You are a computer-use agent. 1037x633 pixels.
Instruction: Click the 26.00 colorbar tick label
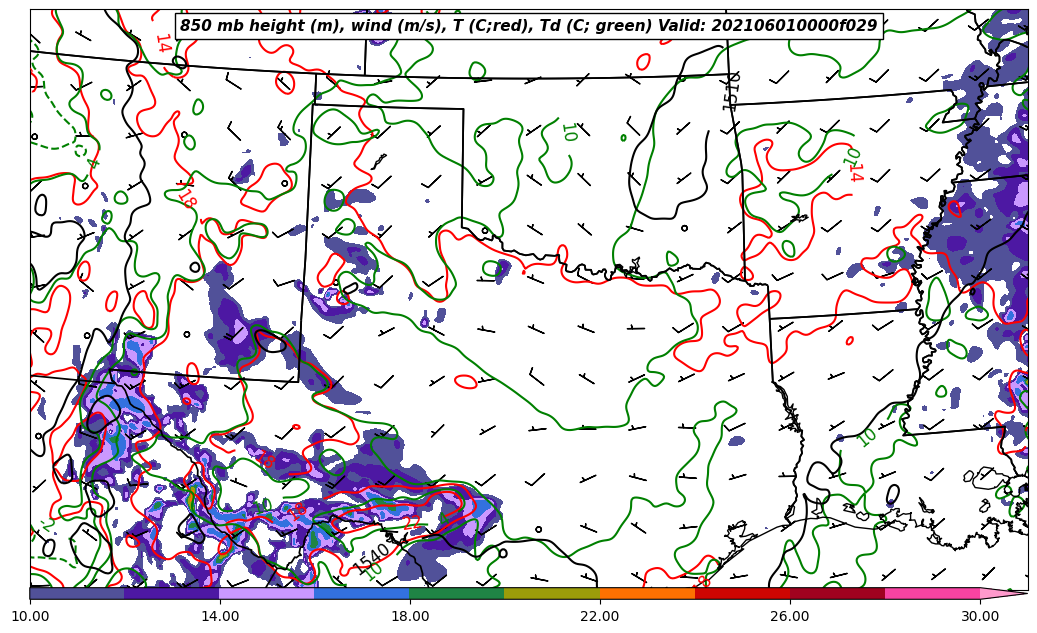tap(790, 616)
